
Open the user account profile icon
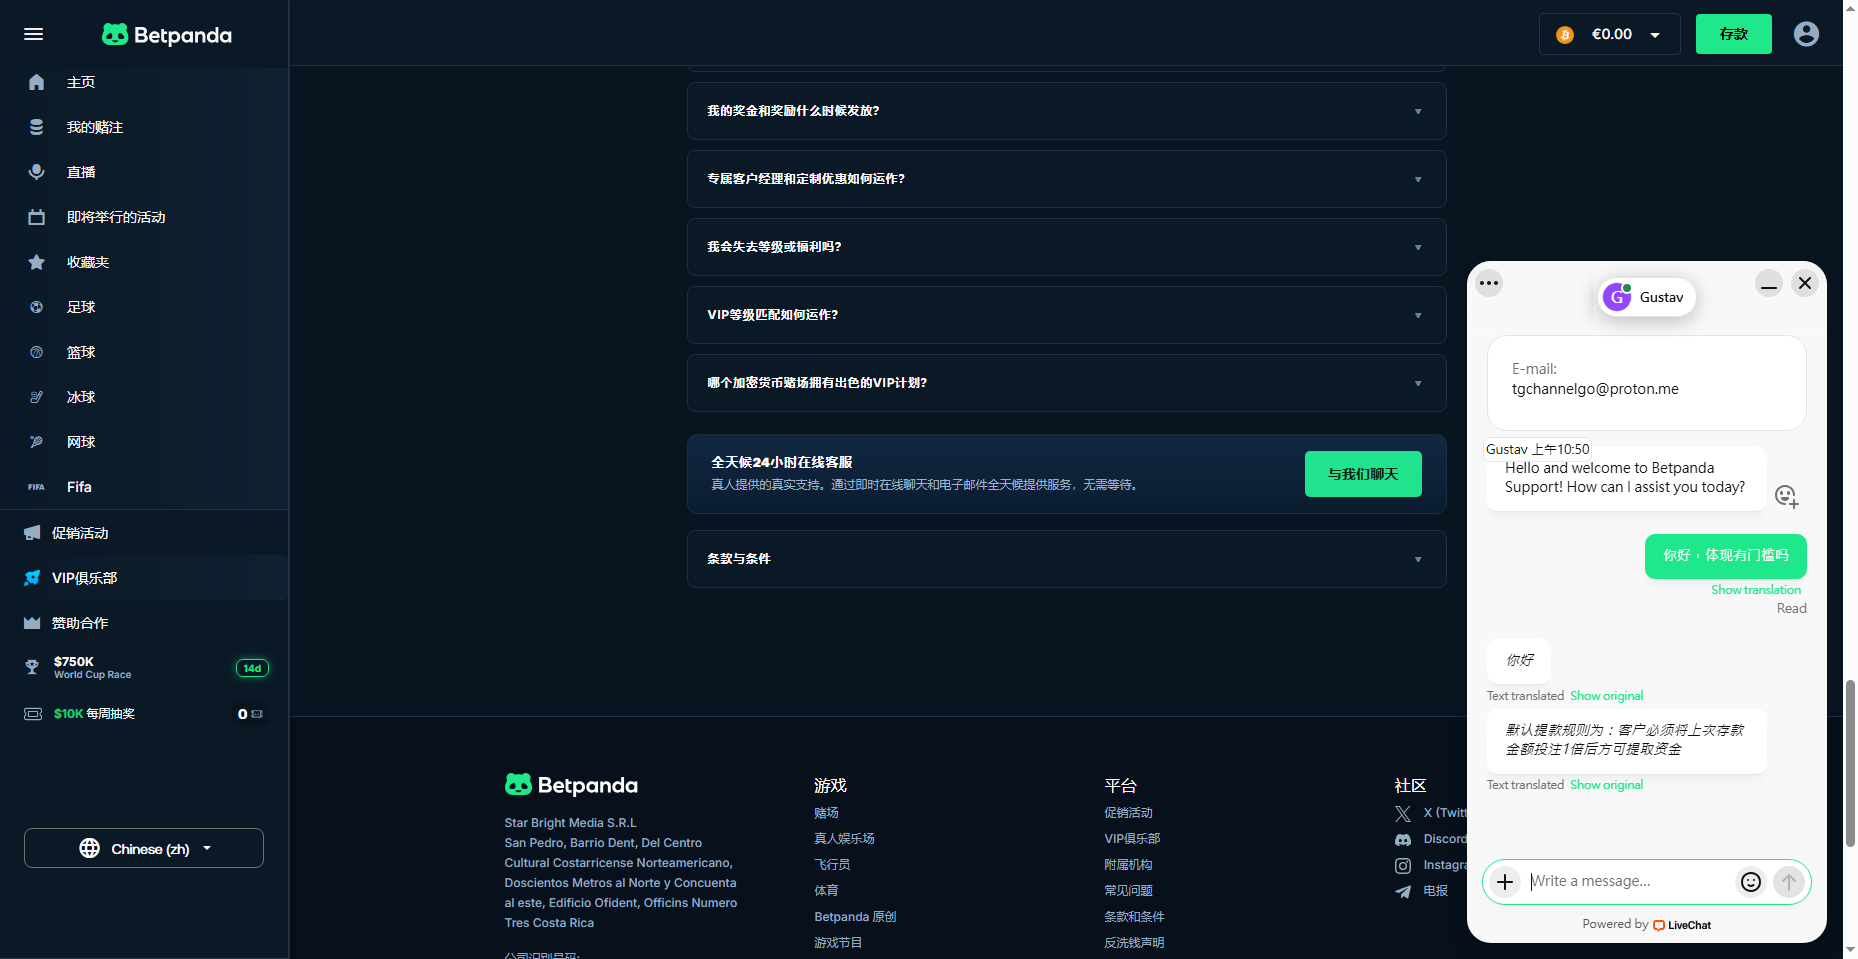tap(1806, 34)
